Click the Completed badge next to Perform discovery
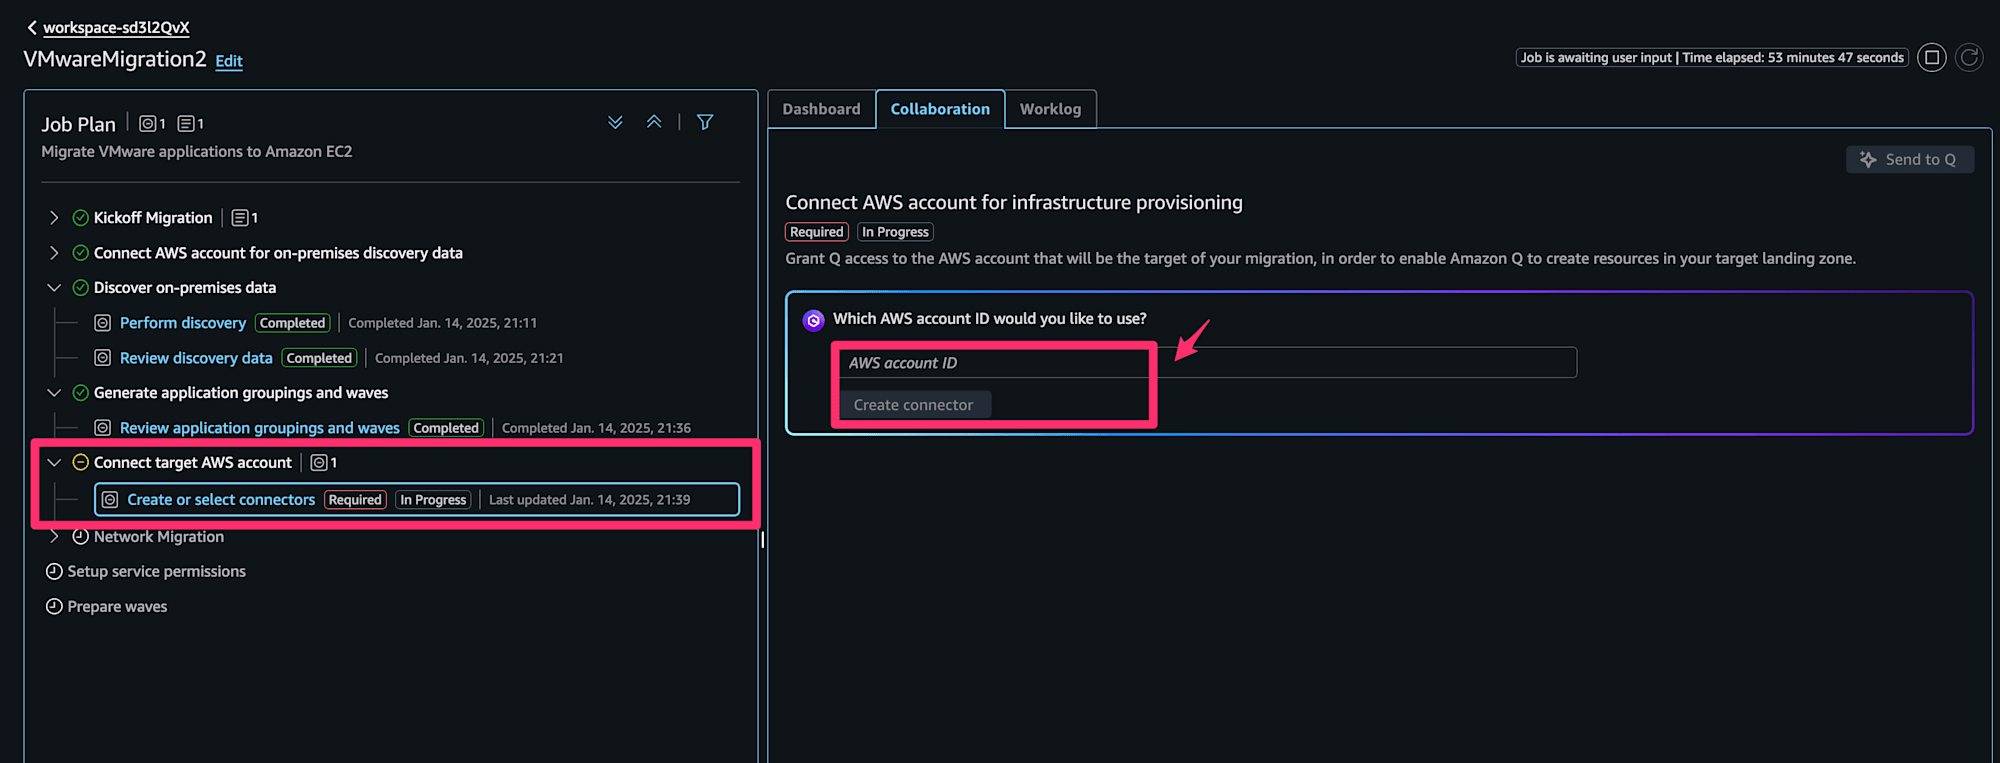The height and width of the screenshot is (763, 2000). coord(292,323)
